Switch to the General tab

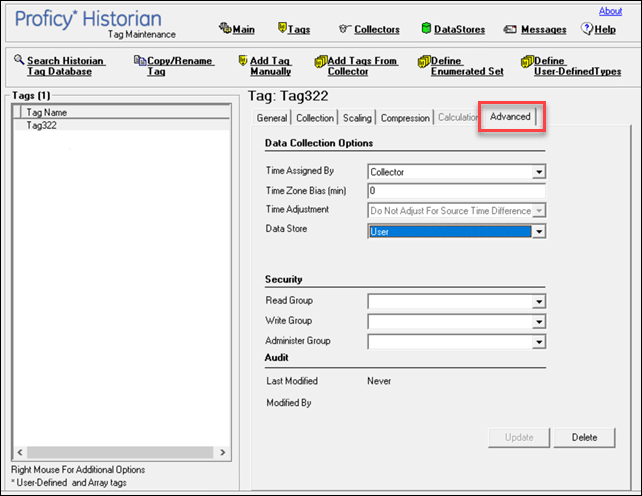271,118
